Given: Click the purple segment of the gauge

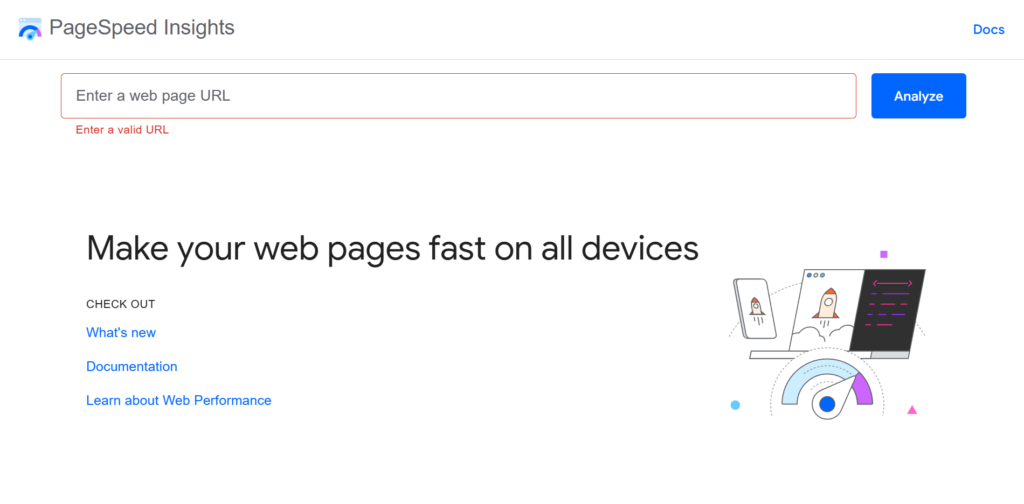Looking at the screenshot, I should point(863,390).
